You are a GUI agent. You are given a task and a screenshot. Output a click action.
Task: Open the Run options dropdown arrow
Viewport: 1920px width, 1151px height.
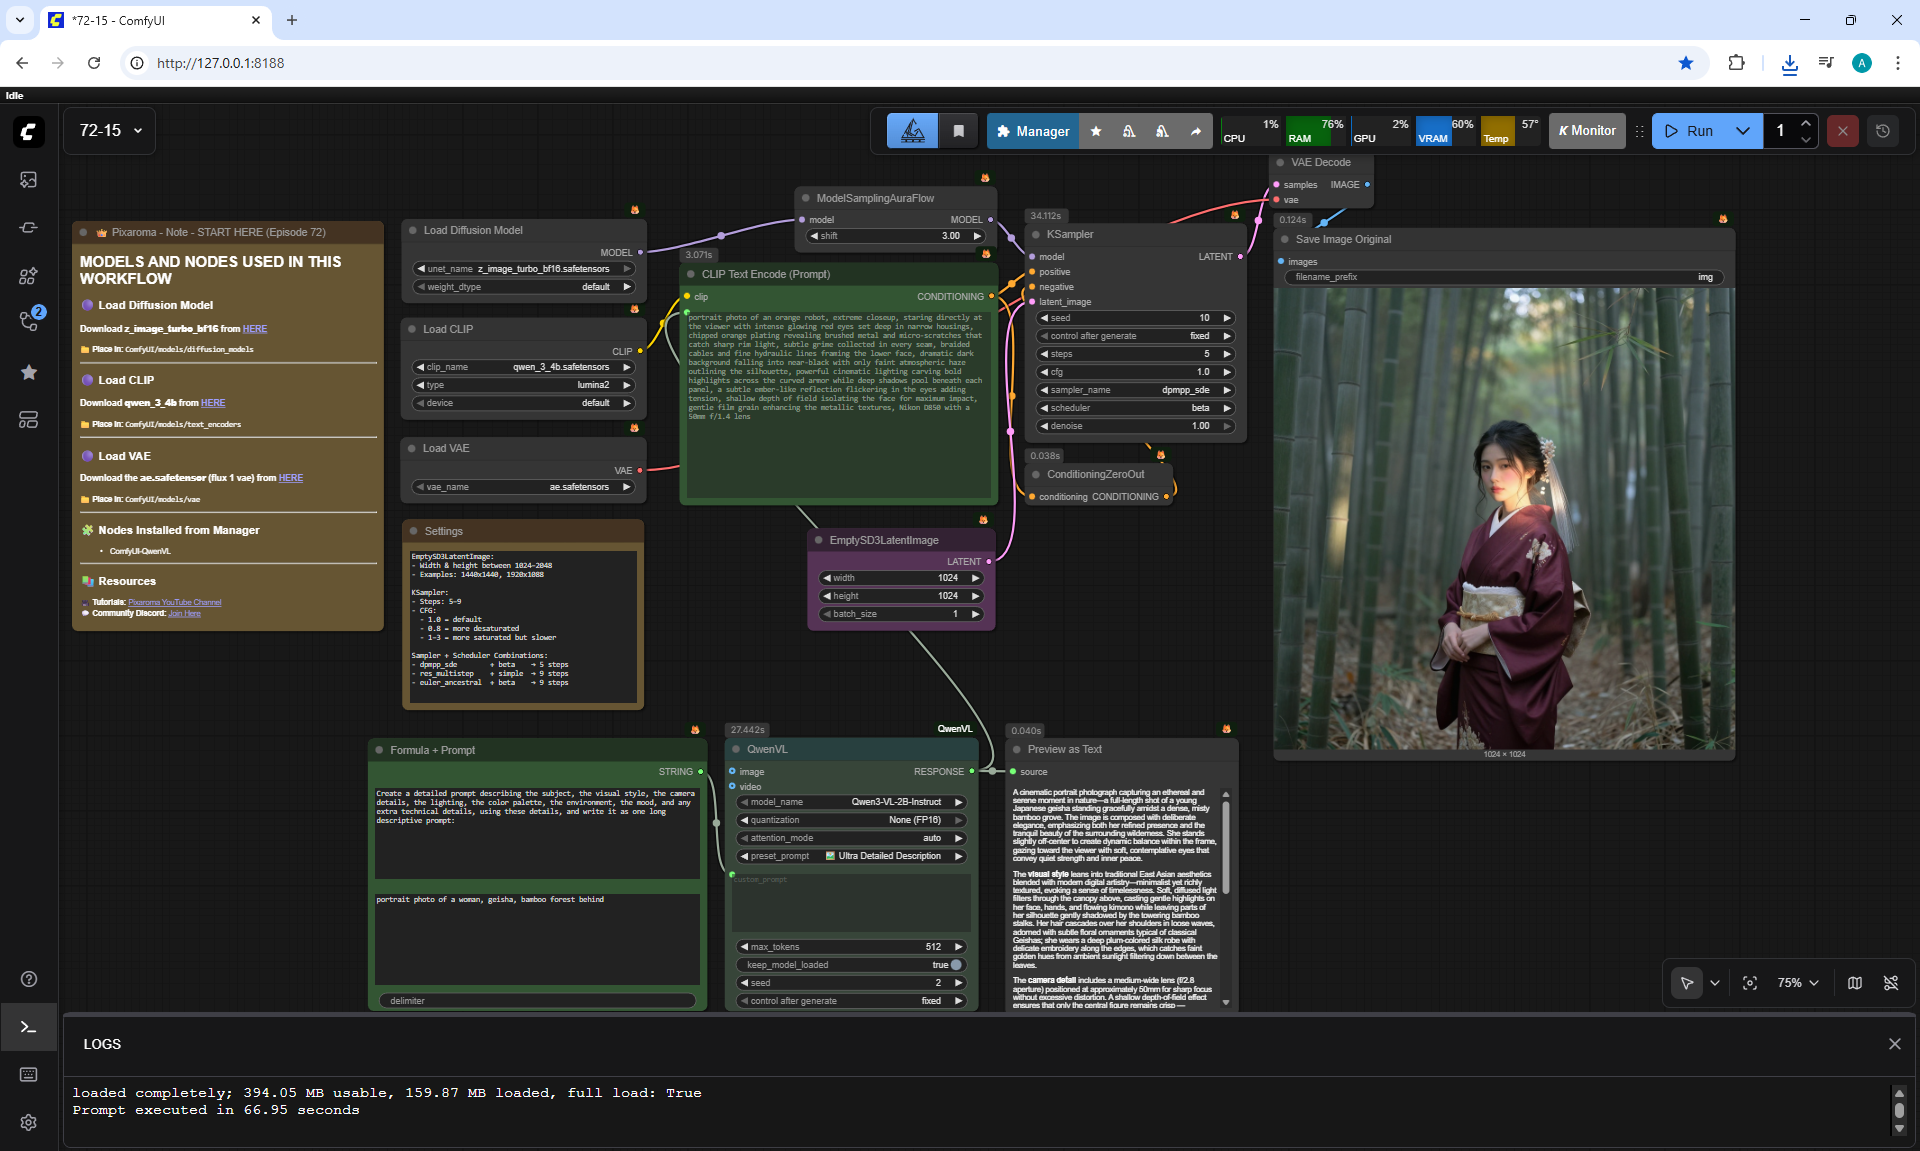click(x=1742, y=131)
